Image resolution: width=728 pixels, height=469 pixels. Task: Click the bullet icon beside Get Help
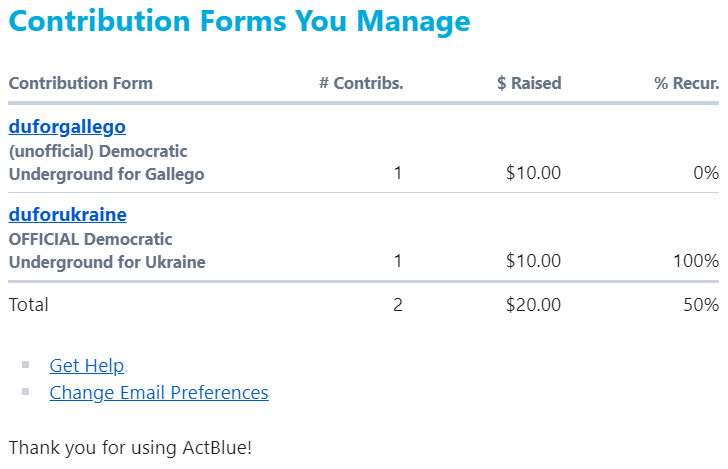26,366
